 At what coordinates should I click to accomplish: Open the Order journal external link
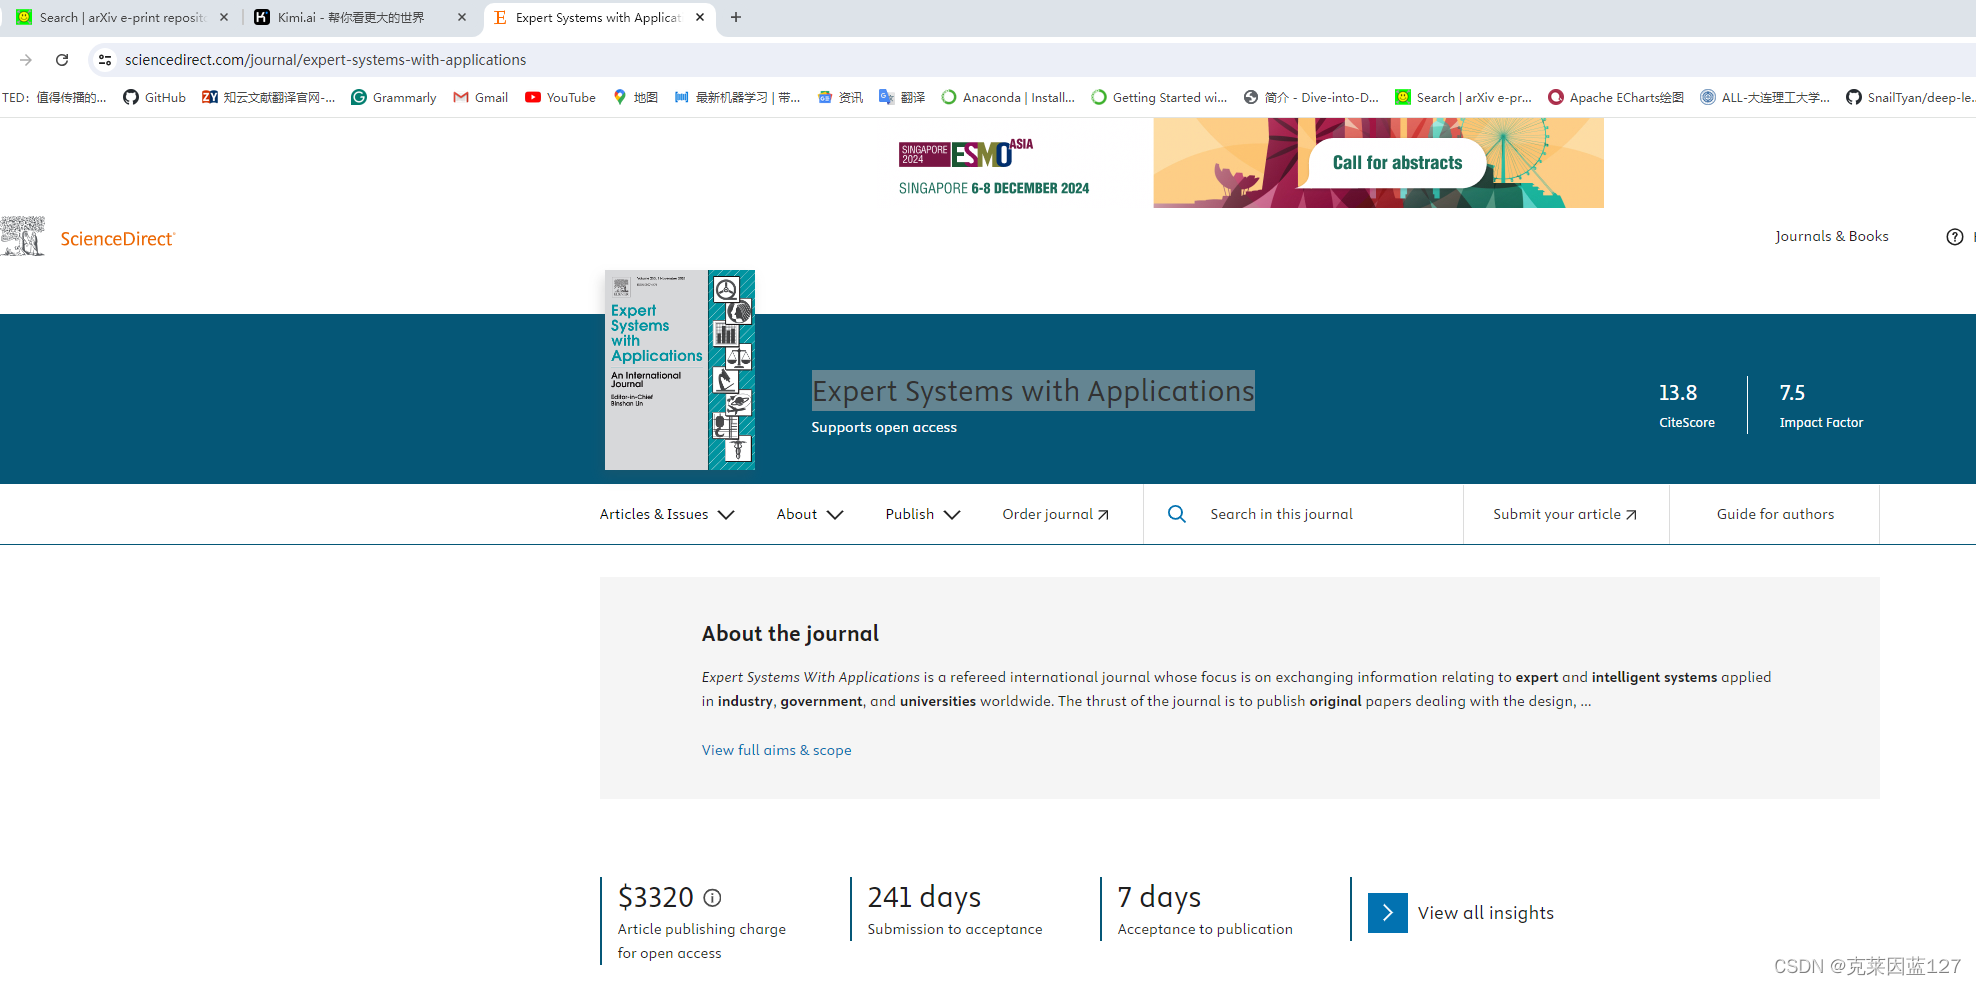point(1055,514)
